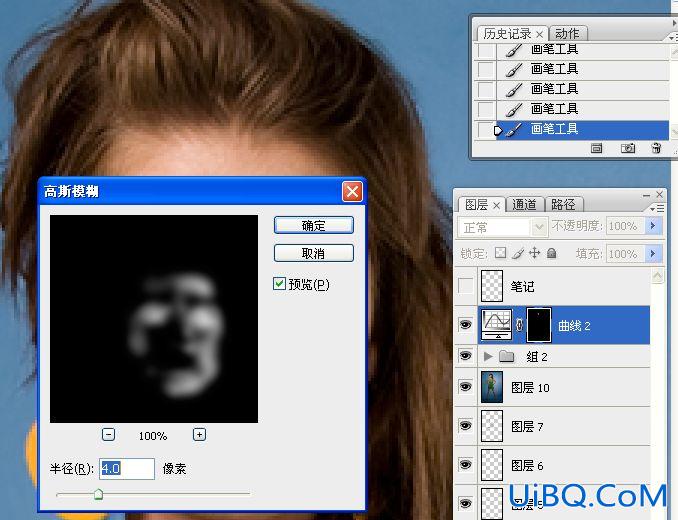The height and width of the screenshot is (520, 678).
Task: Click the blur preview image area
Action: (154, 319)
